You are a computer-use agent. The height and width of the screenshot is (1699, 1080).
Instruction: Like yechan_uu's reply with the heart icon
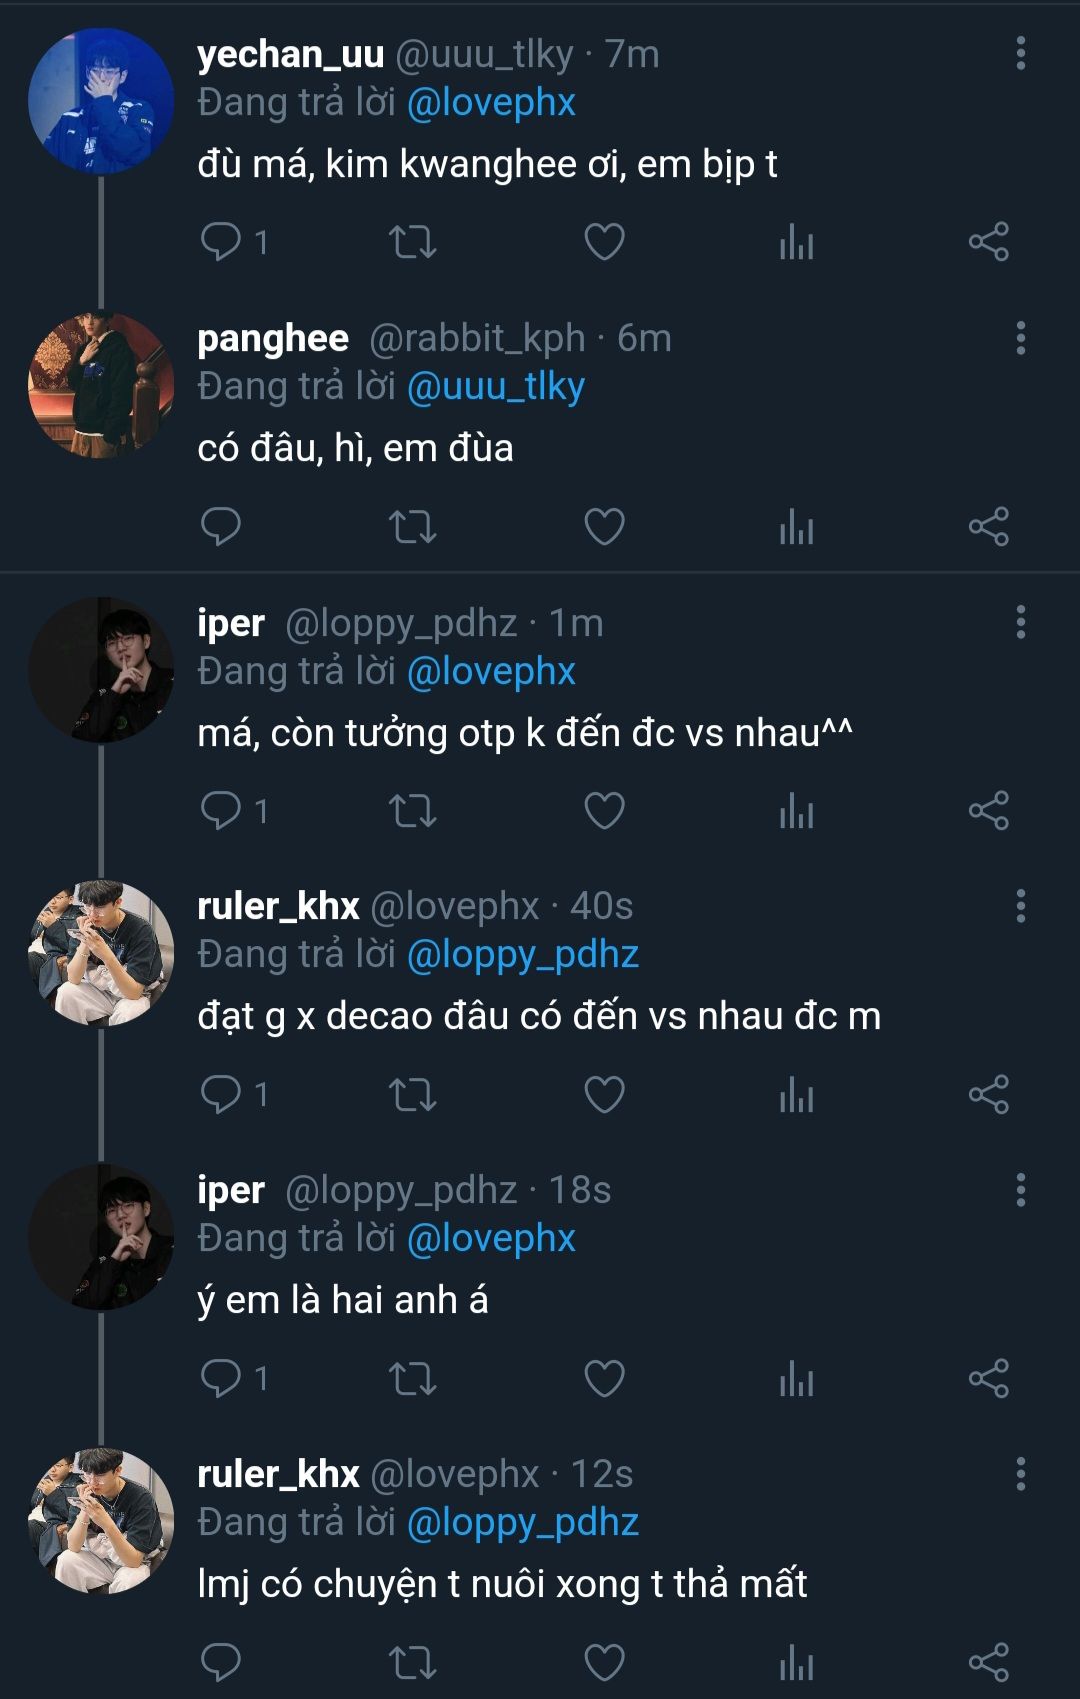click(604, 242)
